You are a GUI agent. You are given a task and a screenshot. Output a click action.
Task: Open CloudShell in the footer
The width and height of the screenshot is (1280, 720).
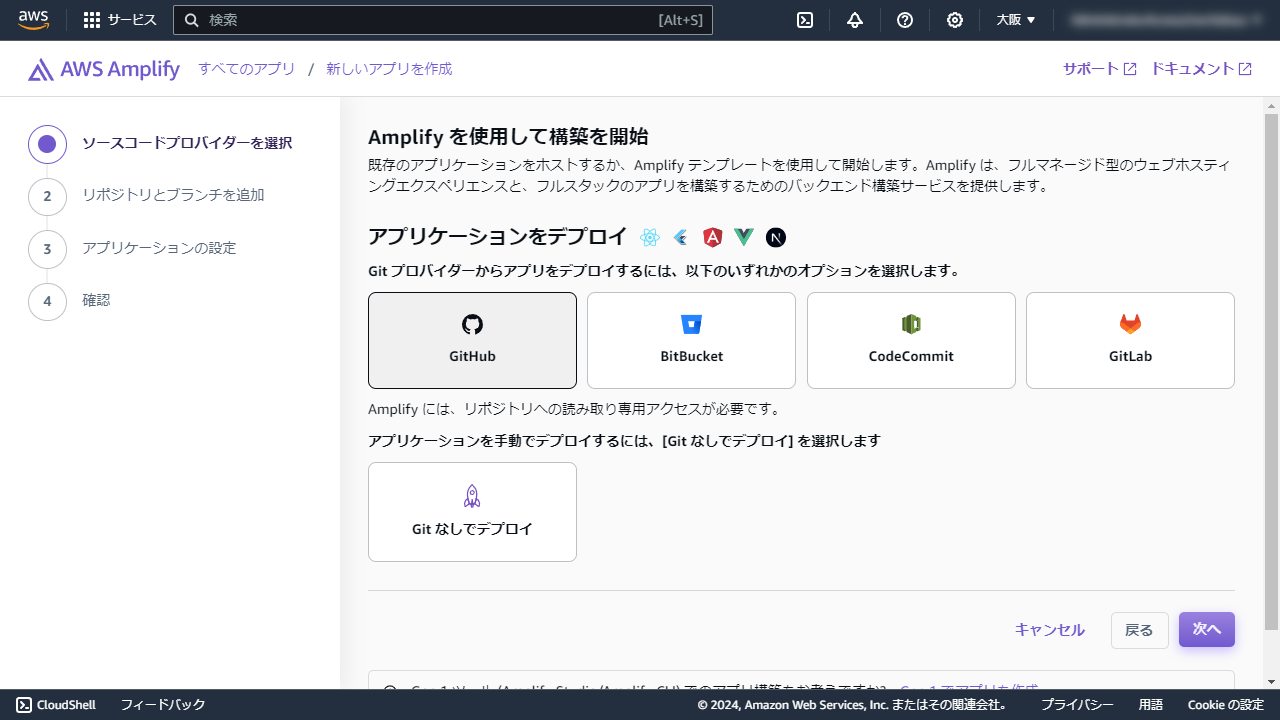[x=56, y=705]
